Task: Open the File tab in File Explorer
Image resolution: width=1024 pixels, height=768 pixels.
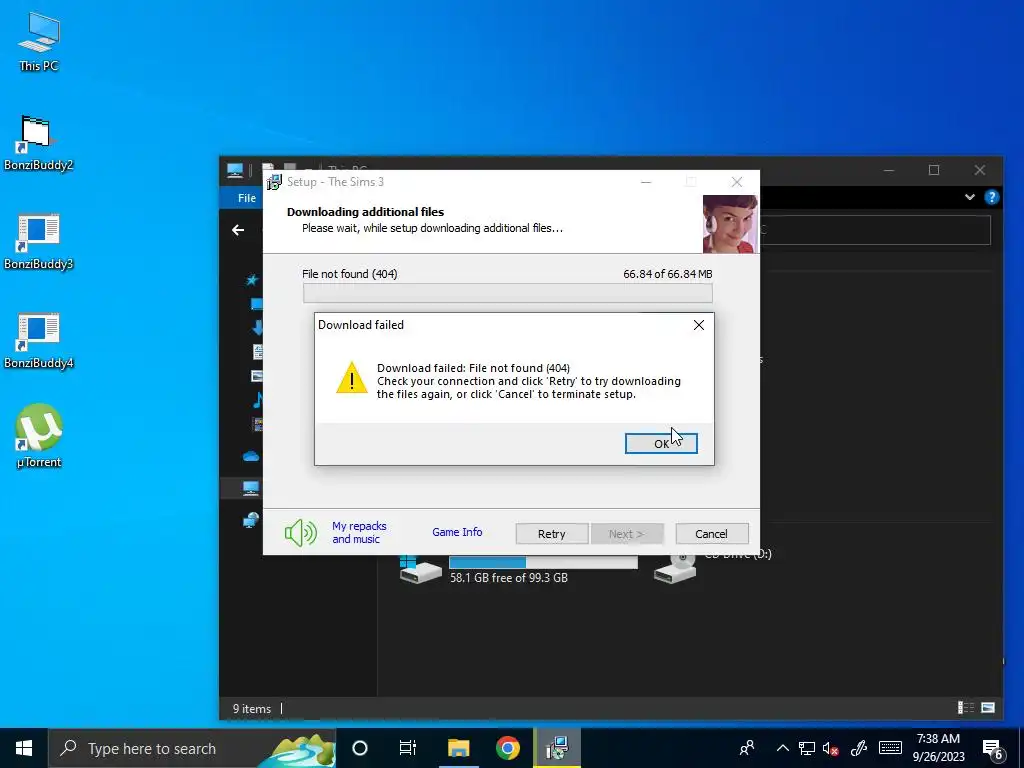Action: tap(247, 198)
